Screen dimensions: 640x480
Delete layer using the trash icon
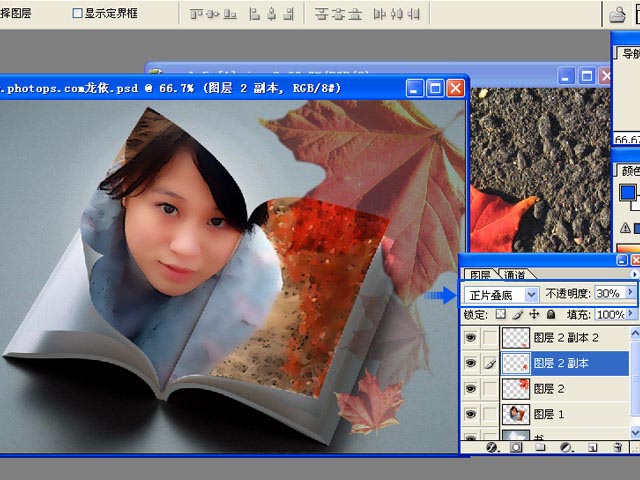coord(618,448)
